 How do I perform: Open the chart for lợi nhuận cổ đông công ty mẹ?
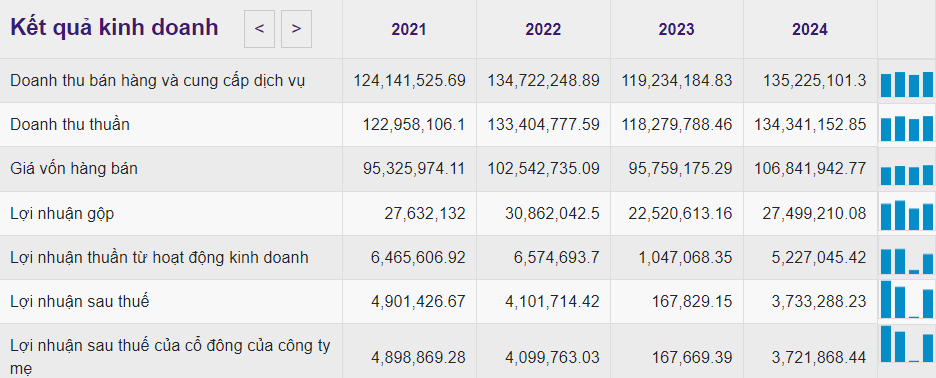tap(907, 344)
